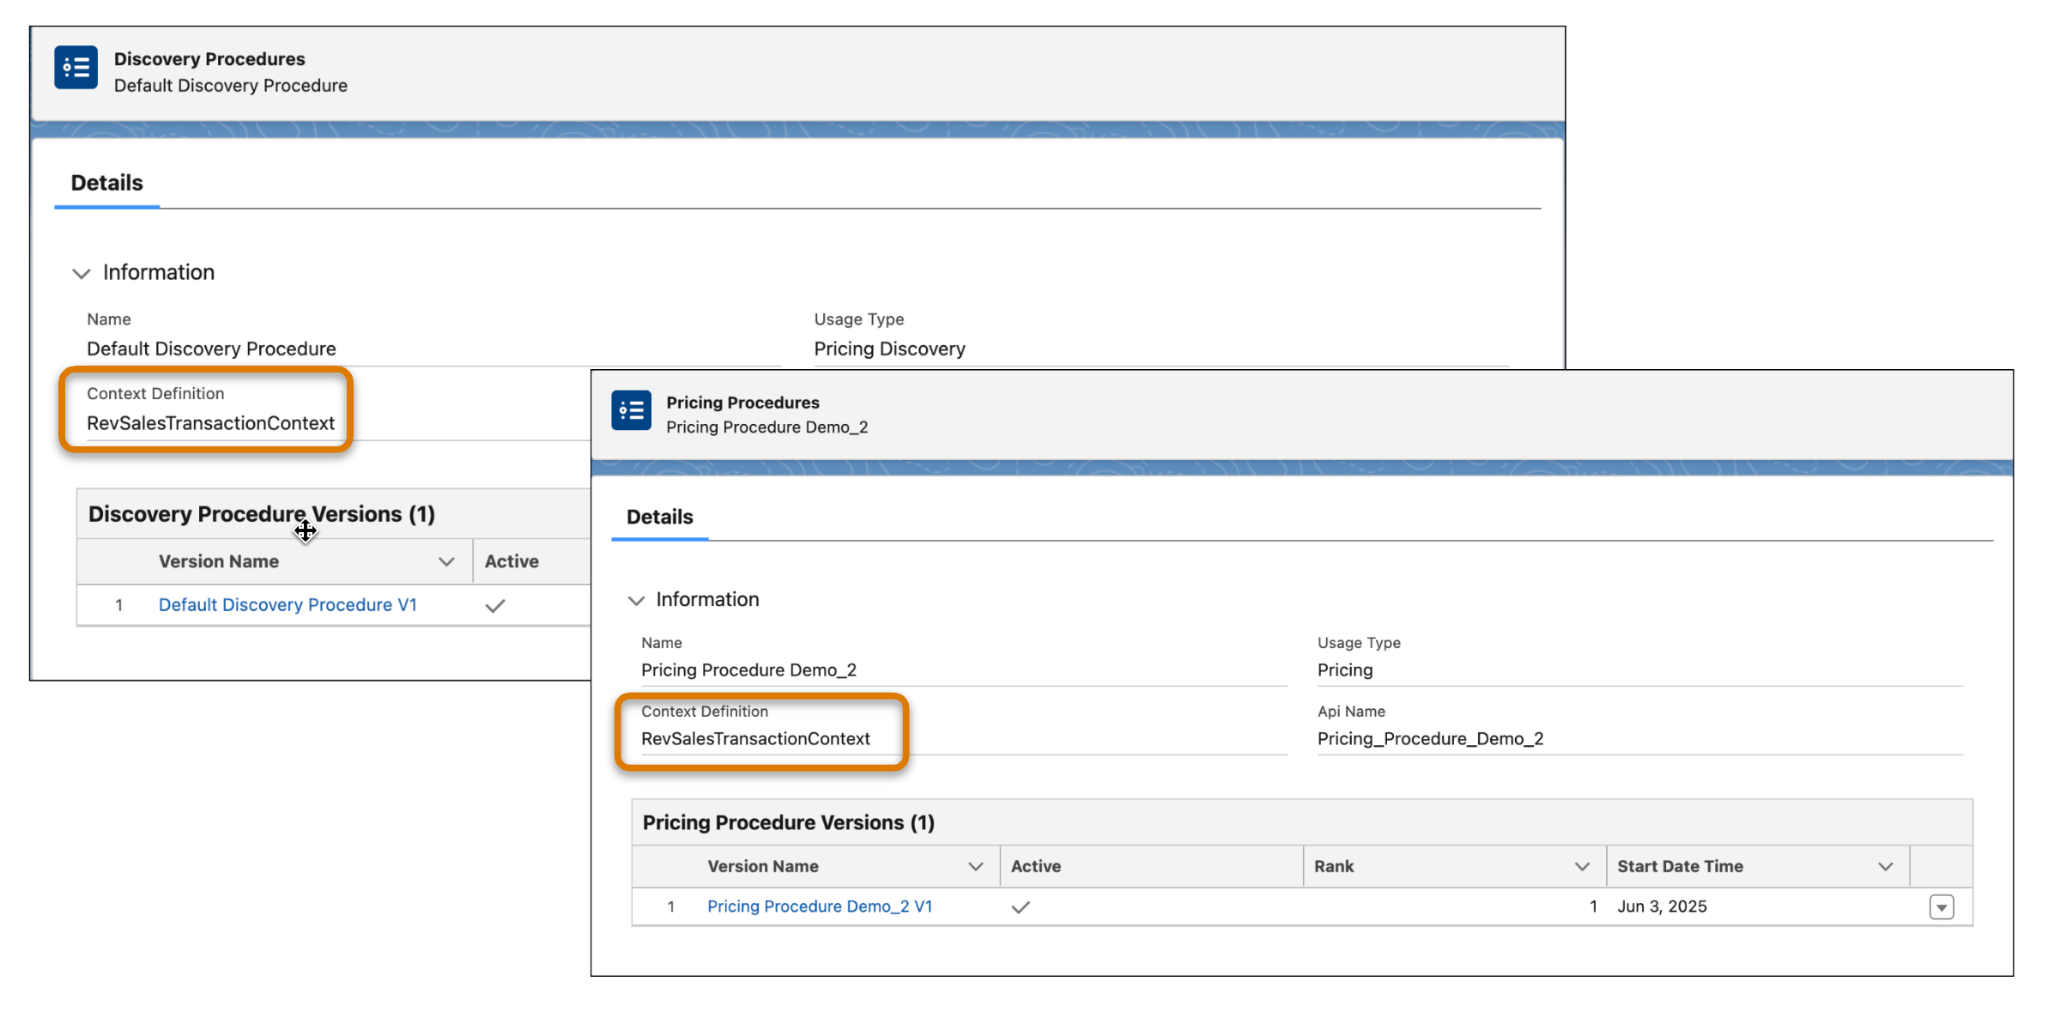Viewport: 2048px width, 1018px height.
Task: Click Rank value 1 in Pricing versions row
Action: point(1594,906)
